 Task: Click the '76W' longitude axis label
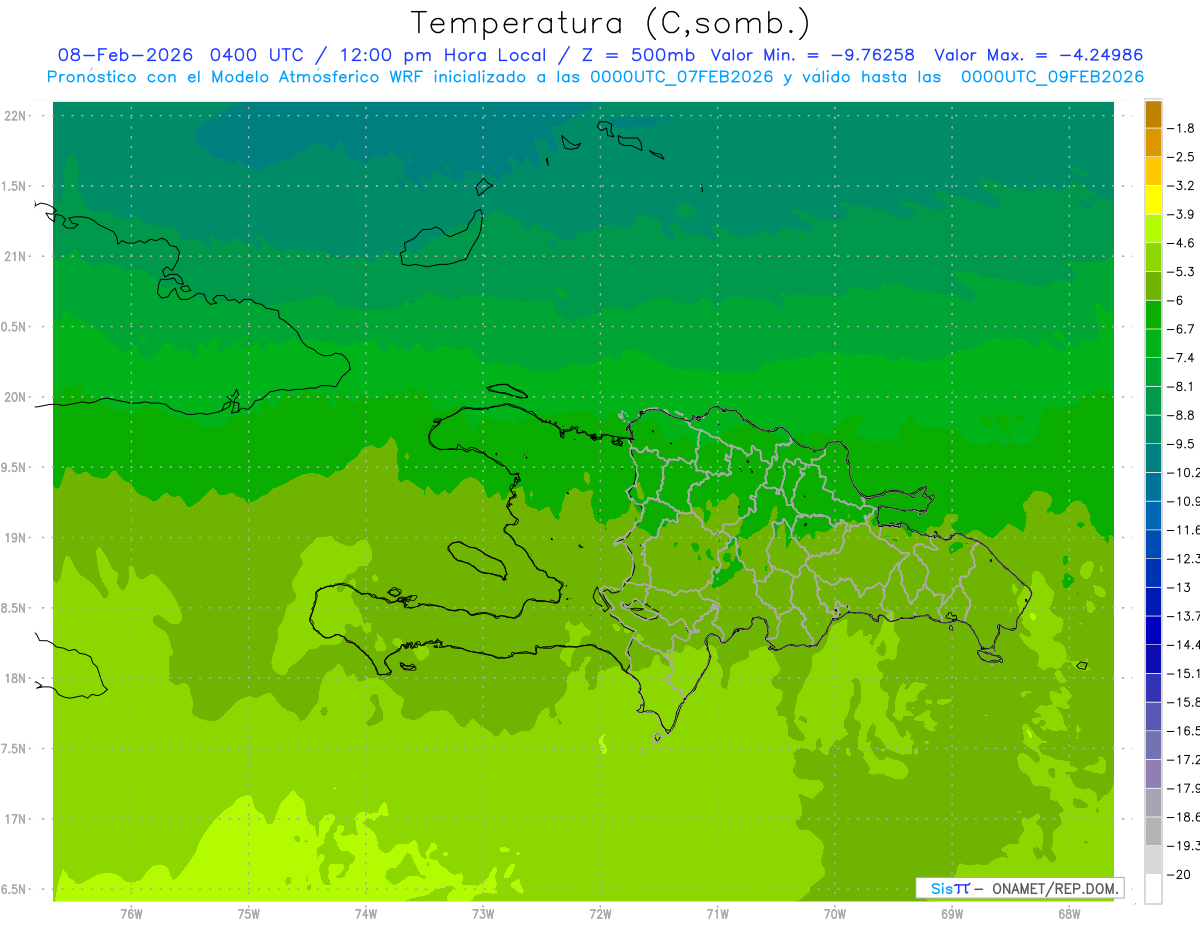[x=131, y=914]
